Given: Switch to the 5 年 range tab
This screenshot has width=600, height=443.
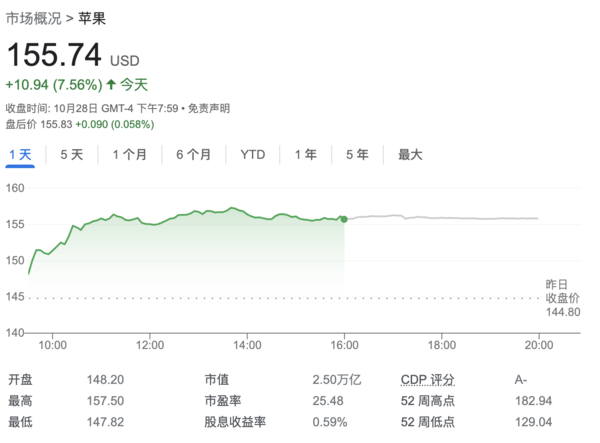Looking at the screenshot, I should coord(357,155).
